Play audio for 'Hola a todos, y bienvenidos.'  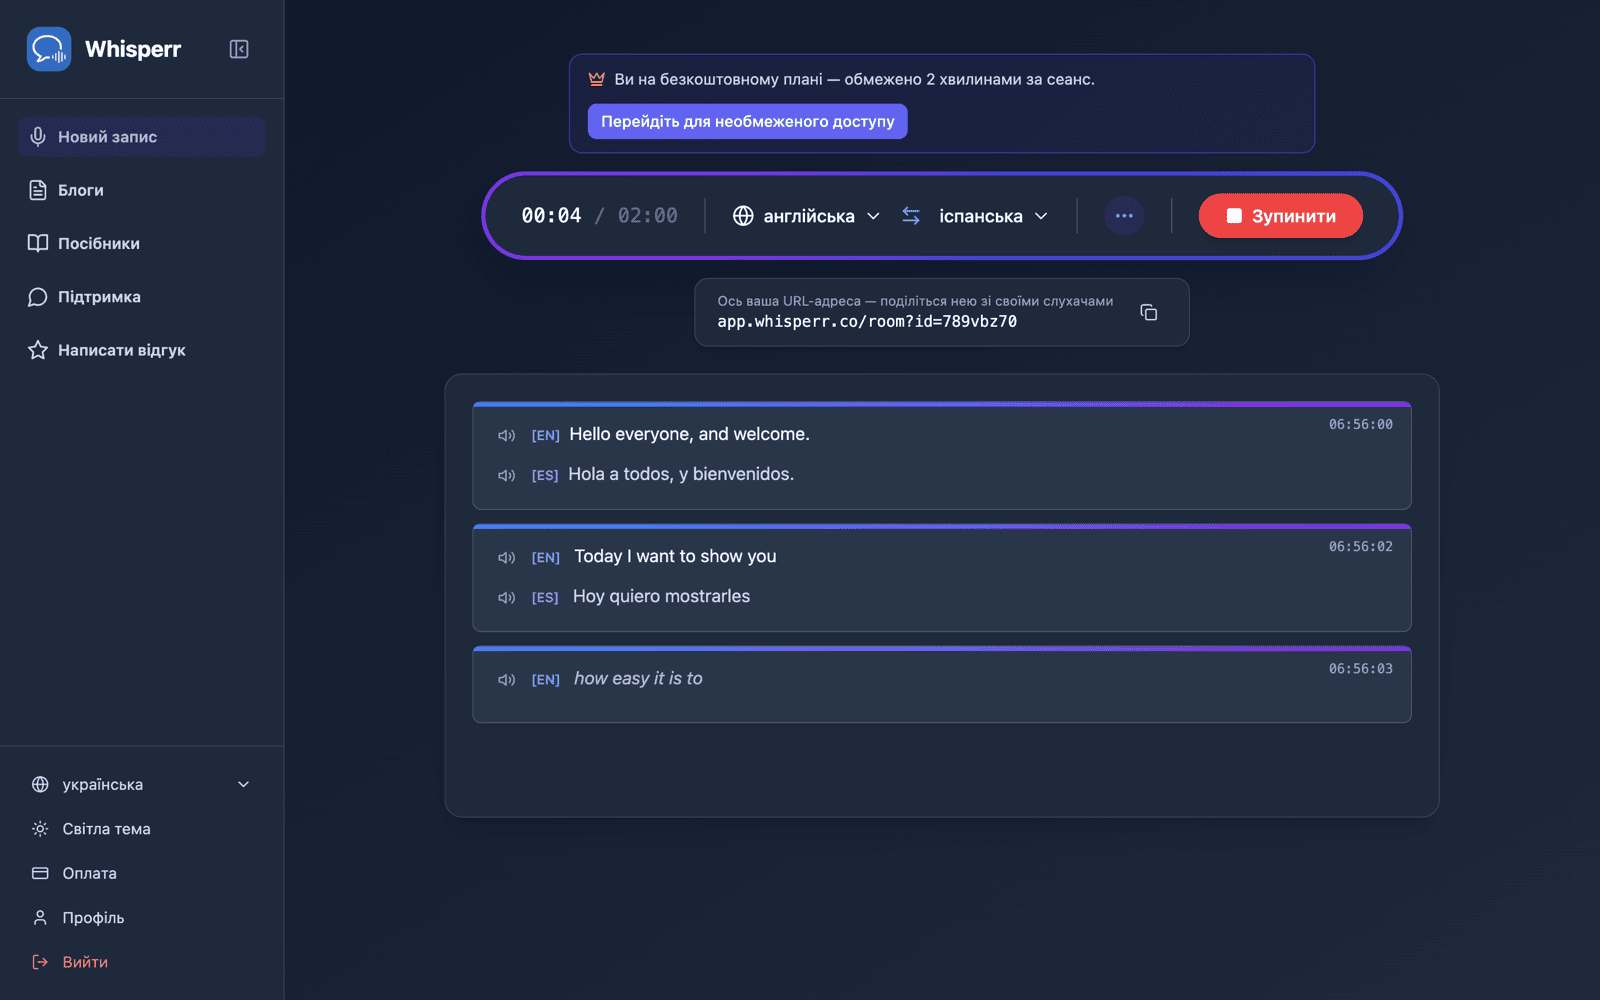click(507, 475)
